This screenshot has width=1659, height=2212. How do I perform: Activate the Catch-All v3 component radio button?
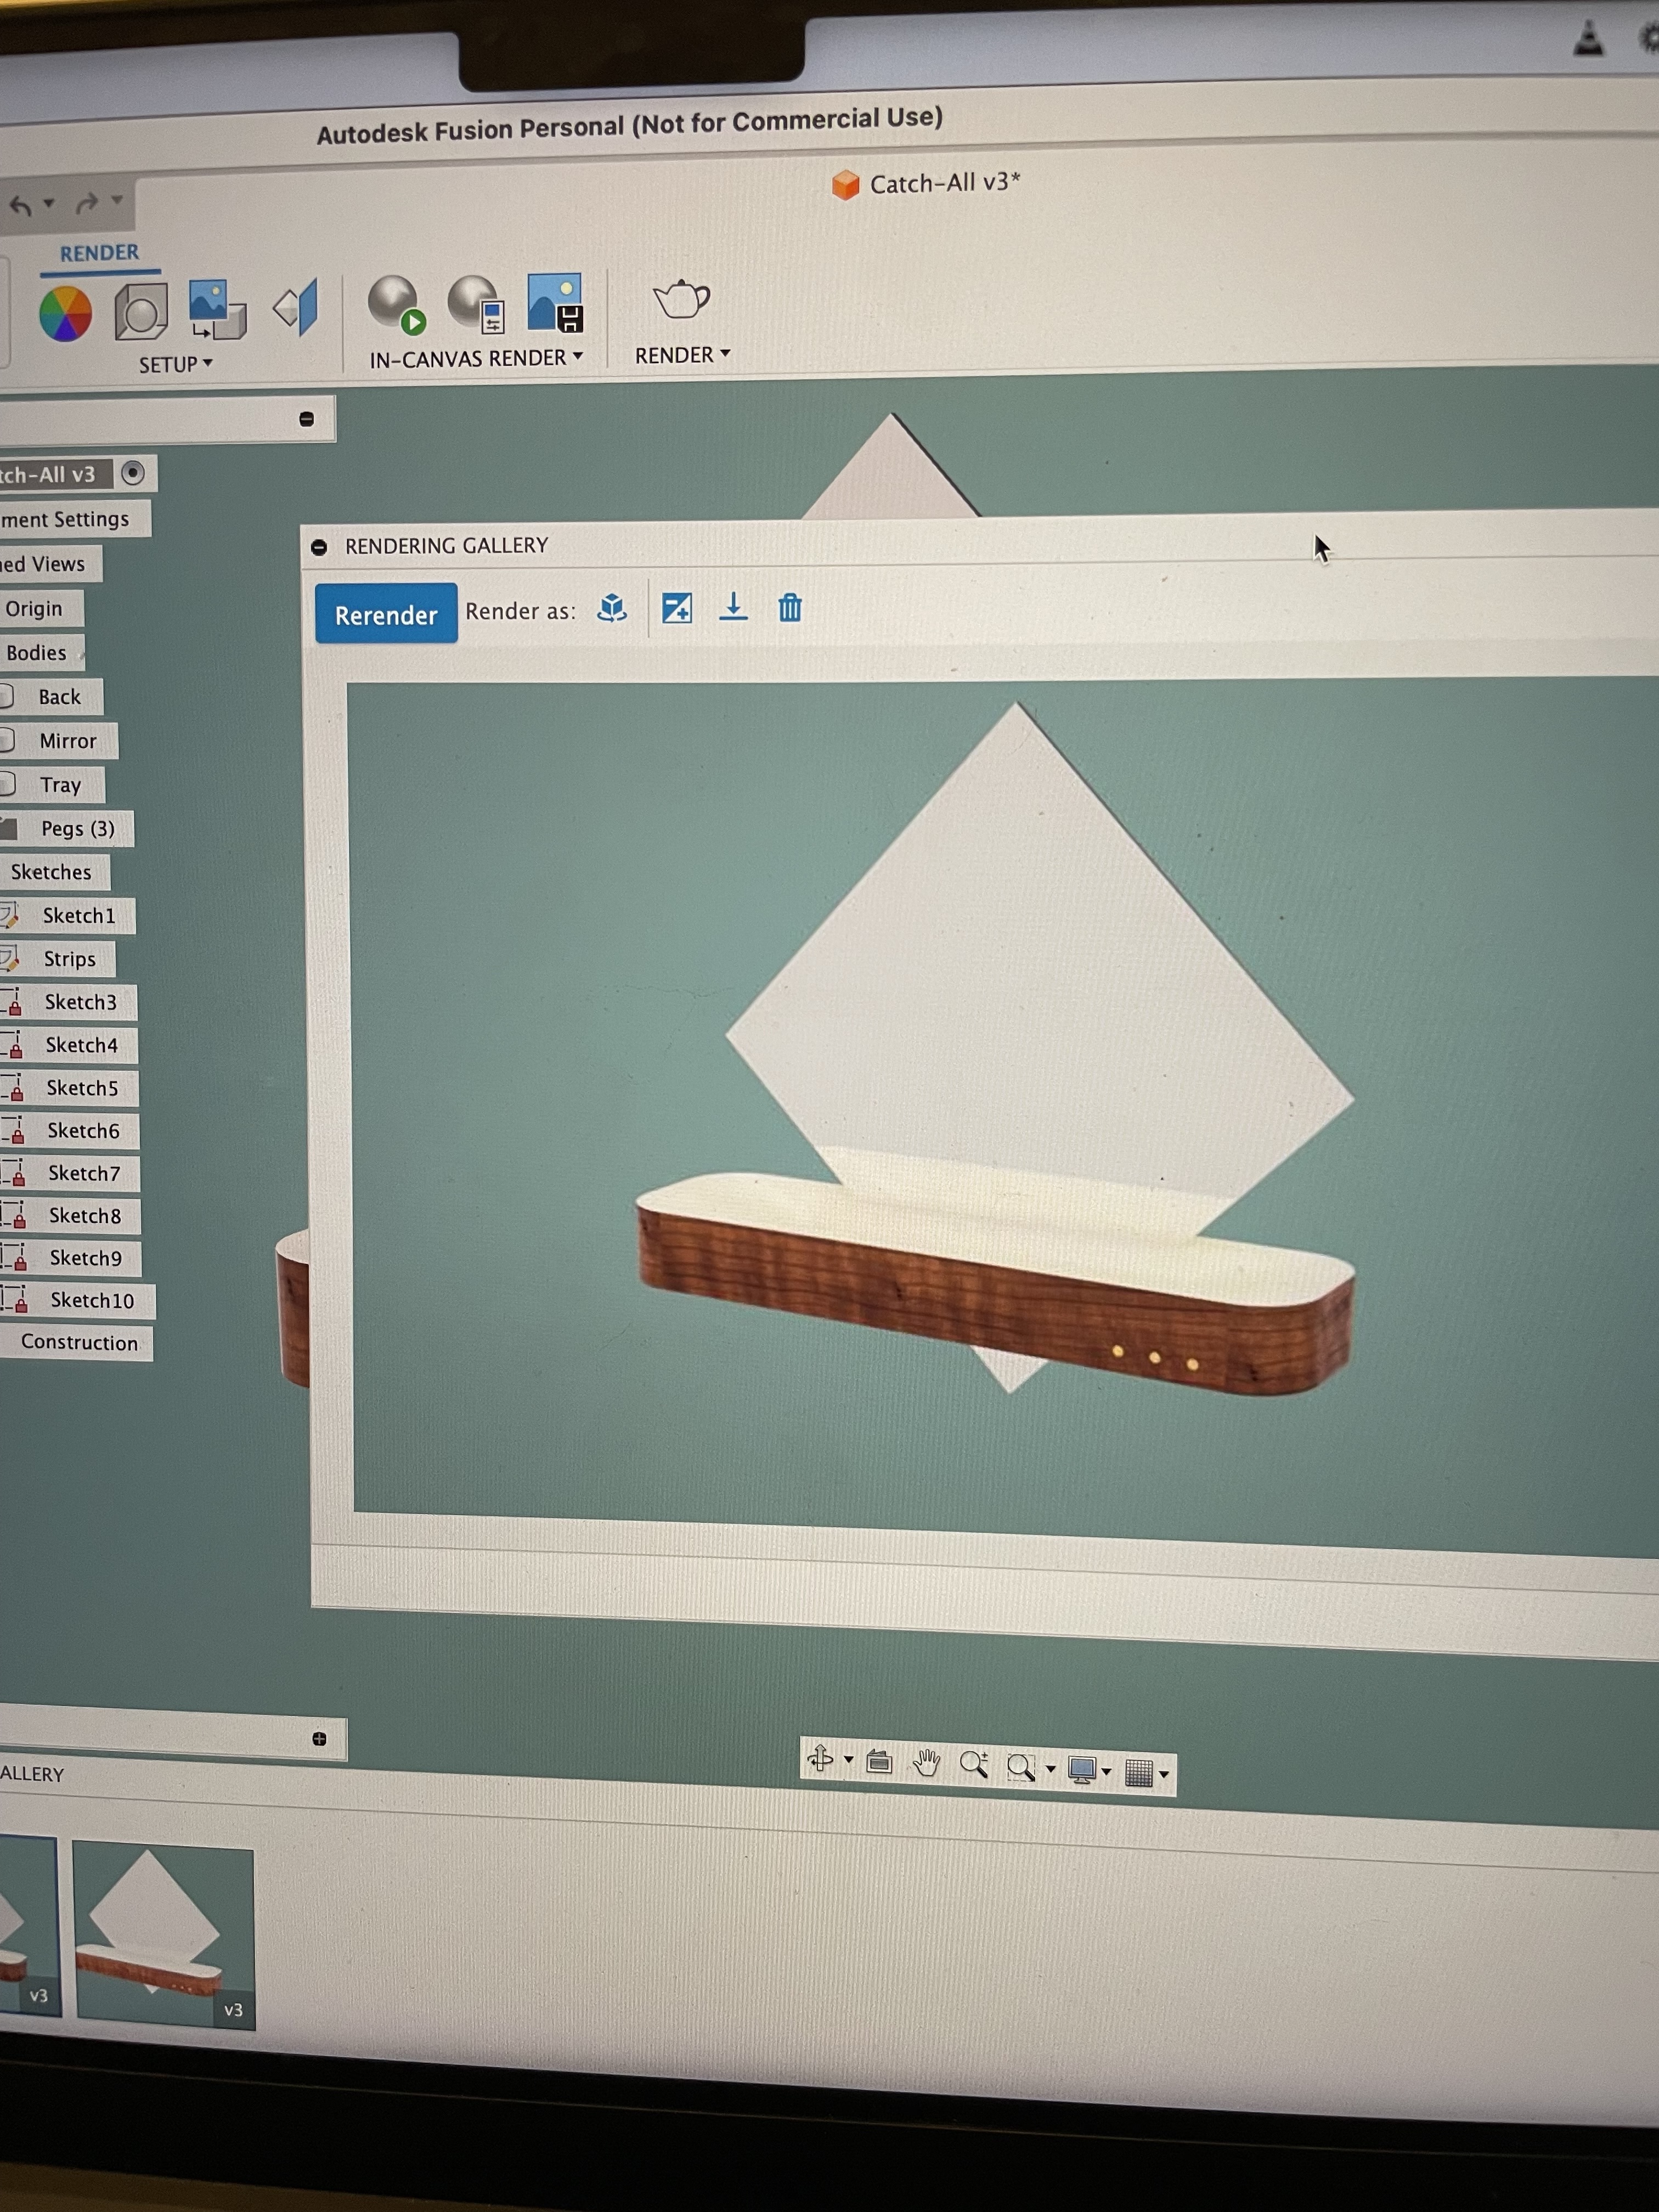pyautogui.click(x=133, y=473)
